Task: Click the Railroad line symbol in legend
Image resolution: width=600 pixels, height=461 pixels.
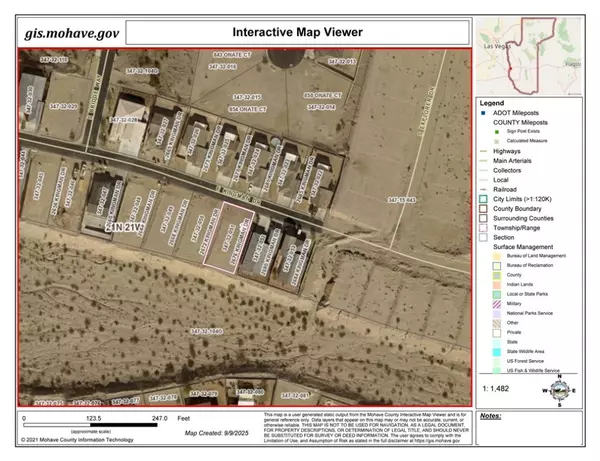Action: point(483,190)
